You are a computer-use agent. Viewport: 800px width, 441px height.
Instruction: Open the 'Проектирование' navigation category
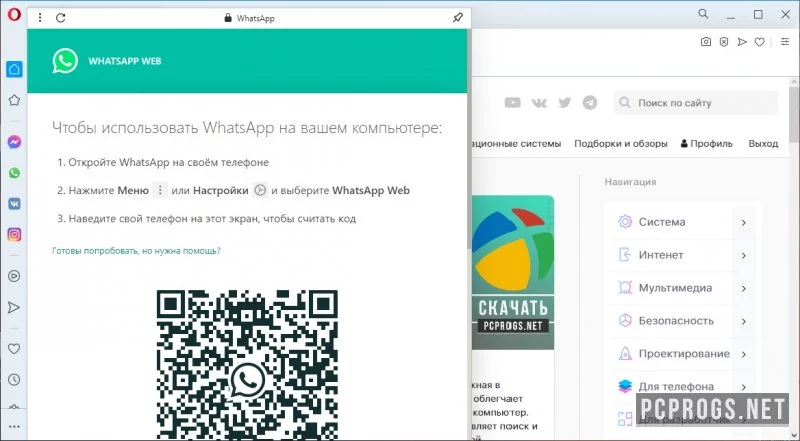coord(682,354)
